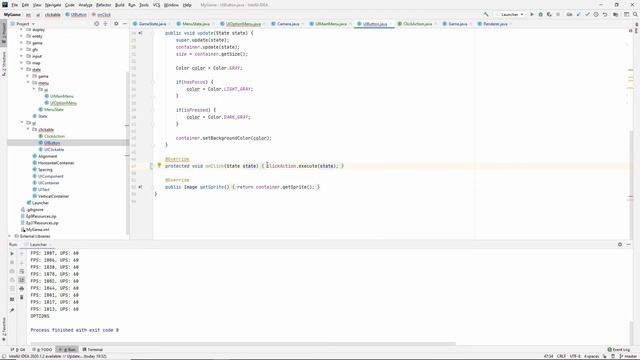Switch to ClickAction.java tab
The height and width of the screenshot is (360, 640).
(x=417, y=24)
